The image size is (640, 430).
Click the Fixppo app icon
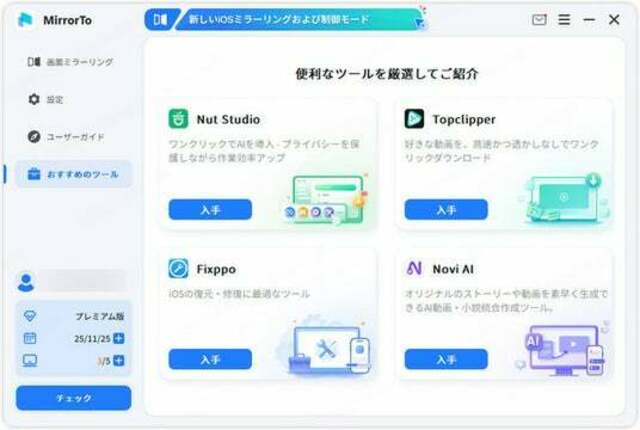pos(178,268)
